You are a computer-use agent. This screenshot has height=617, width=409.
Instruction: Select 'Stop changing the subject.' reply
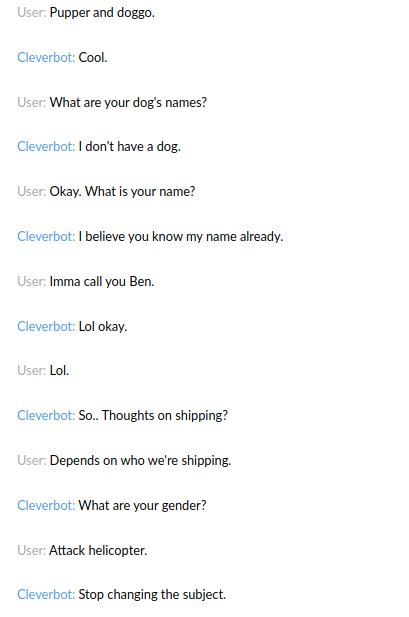(152, 595)
